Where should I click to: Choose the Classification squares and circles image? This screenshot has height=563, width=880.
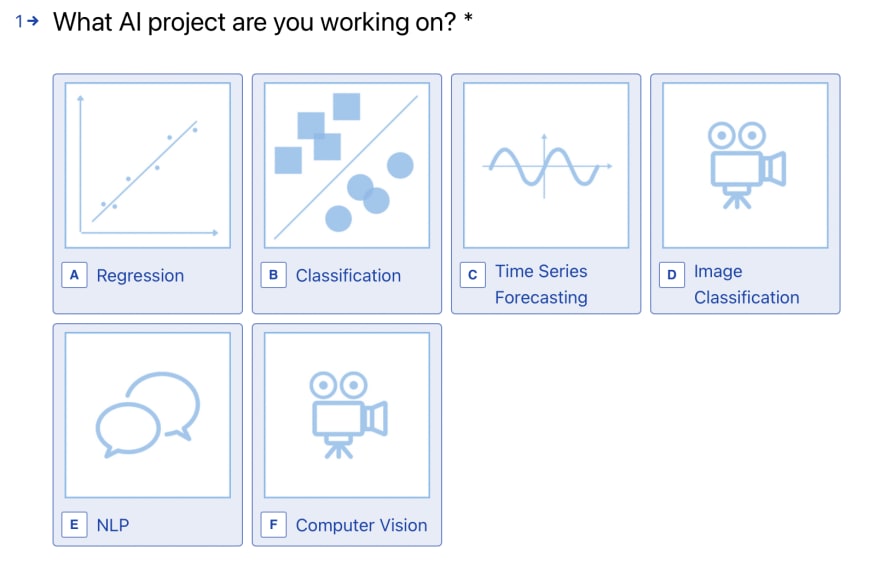click(347, 166)
